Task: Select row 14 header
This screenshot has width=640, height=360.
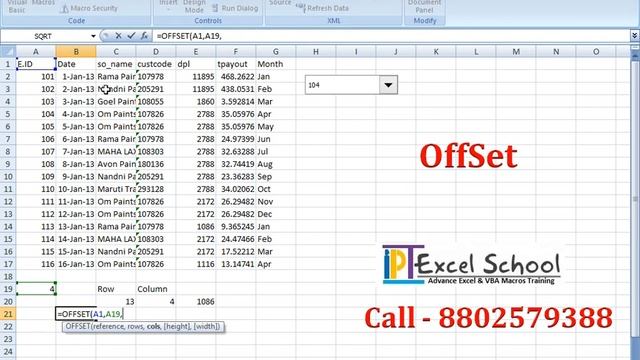Action: point(8,227)
